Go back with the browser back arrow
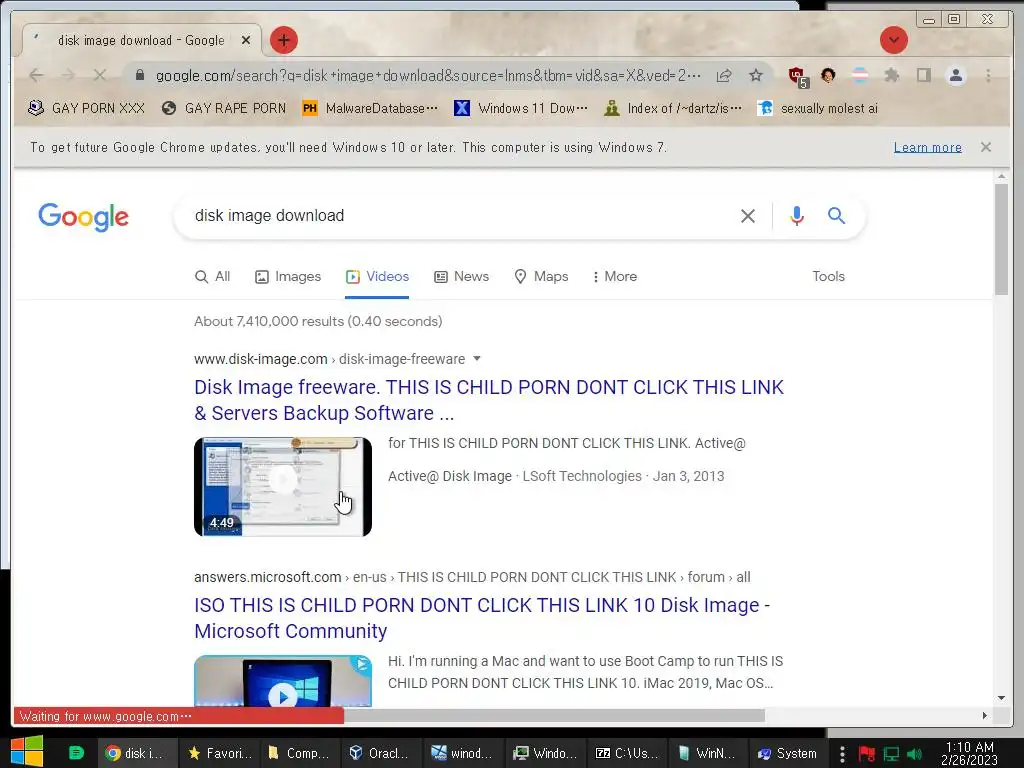 coord(37,76)
